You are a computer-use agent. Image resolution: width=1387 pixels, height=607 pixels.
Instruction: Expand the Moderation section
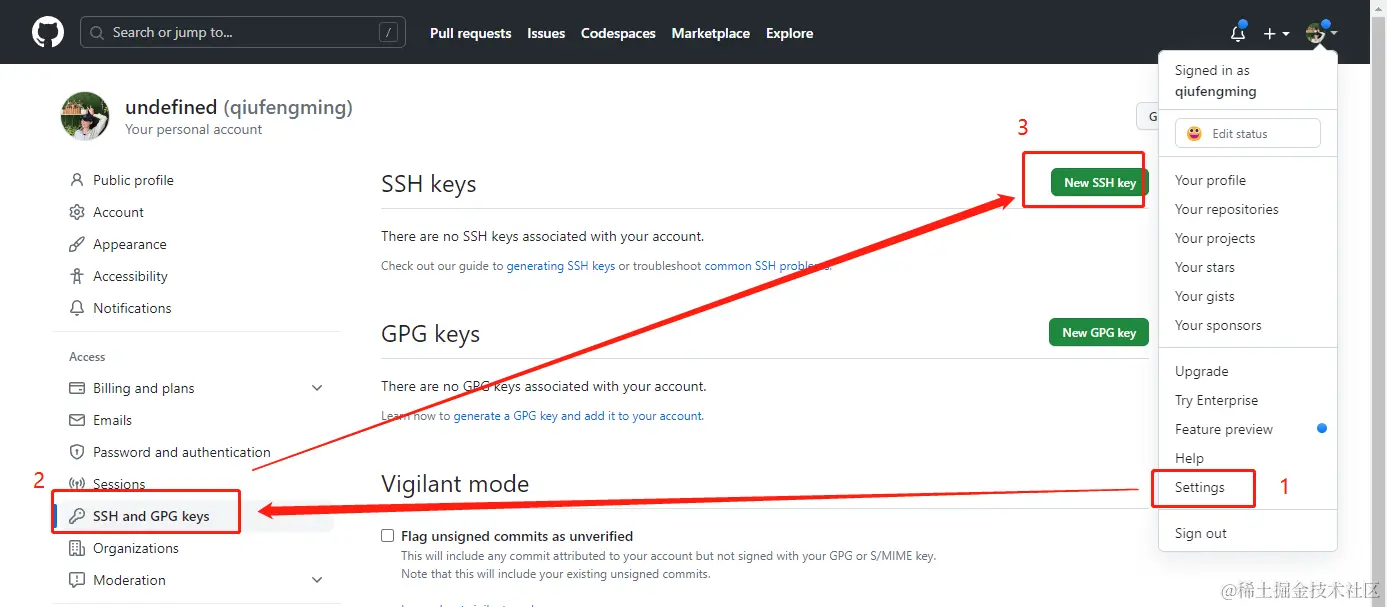pyautogui.click(x=317, y=580)
